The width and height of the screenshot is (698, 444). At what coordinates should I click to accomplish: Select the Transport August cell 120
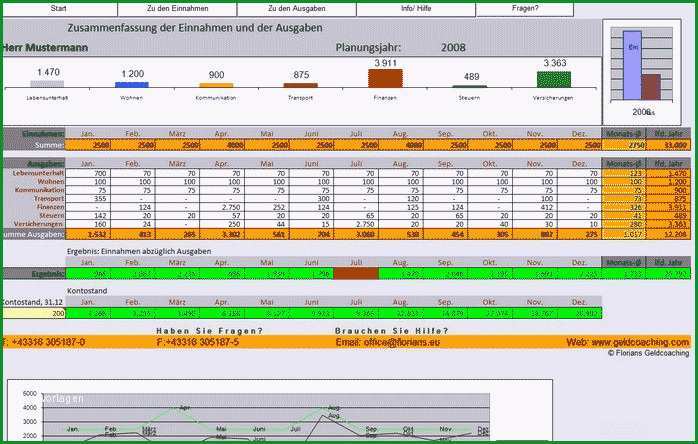click(x=401, y=199)
